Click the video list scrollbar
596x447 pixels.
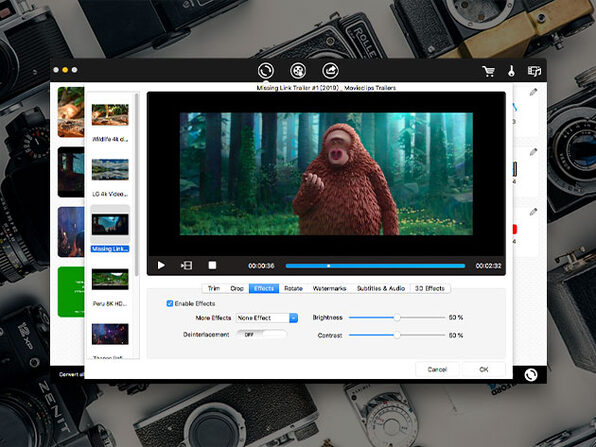[x=137, y=184]
